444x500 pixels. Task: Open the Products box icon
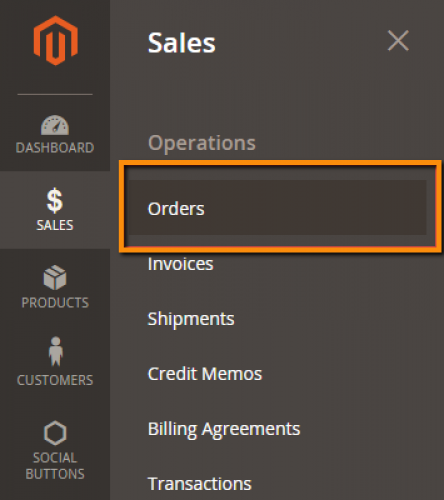pyautogui.click(x=55, y=278)
